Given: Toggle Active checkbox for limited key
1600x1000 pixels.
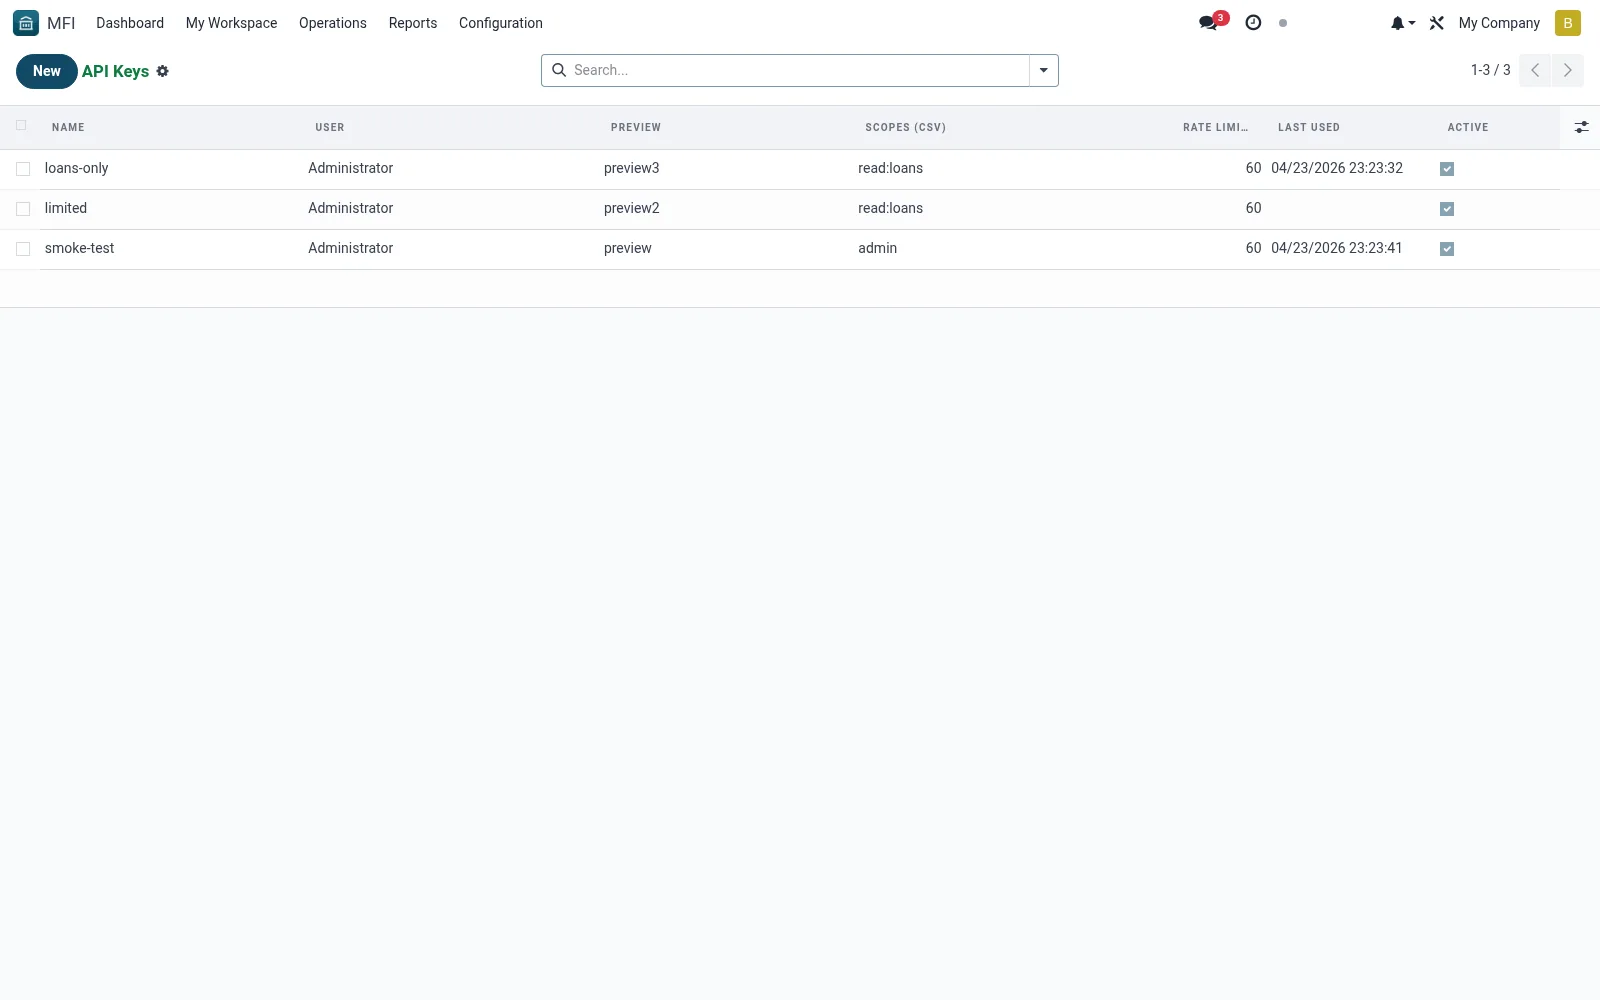Looking at the screenshot, I should point(1447,209).
